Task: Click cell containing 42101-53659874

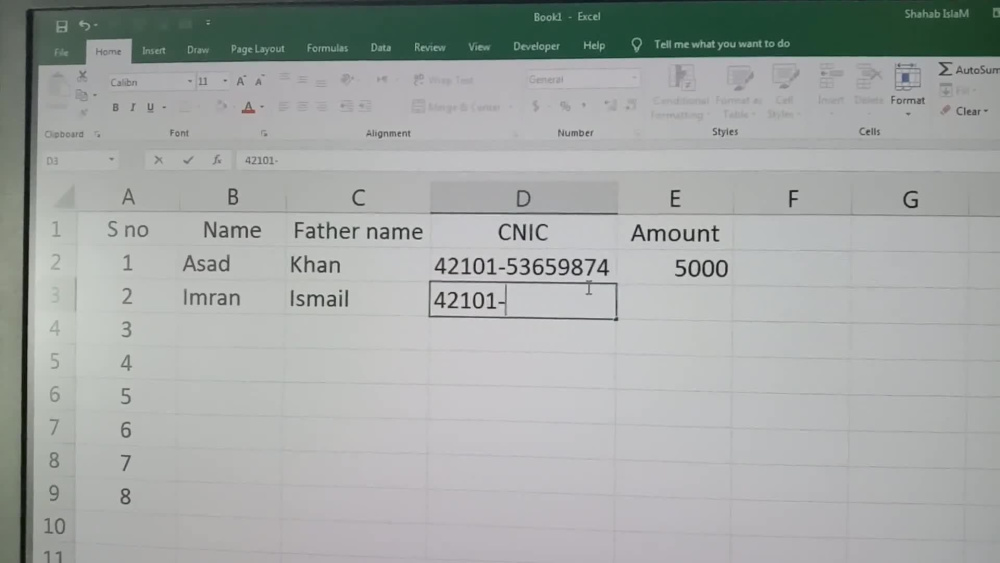Action: (x=522, y=267)
